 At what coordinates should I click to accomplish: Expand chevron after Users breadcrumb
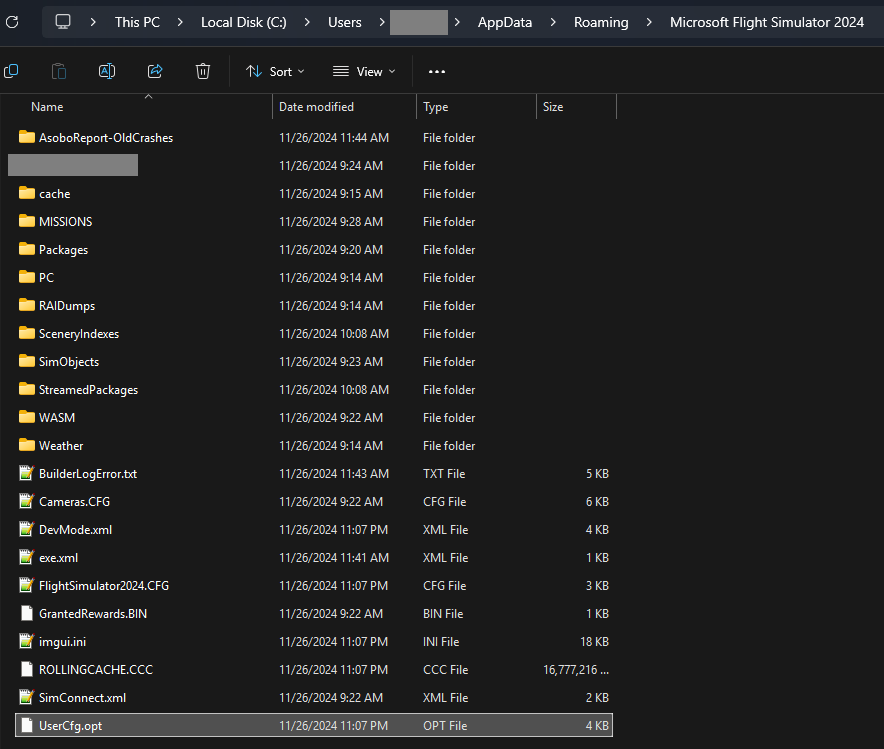click(x=382, y=22)
